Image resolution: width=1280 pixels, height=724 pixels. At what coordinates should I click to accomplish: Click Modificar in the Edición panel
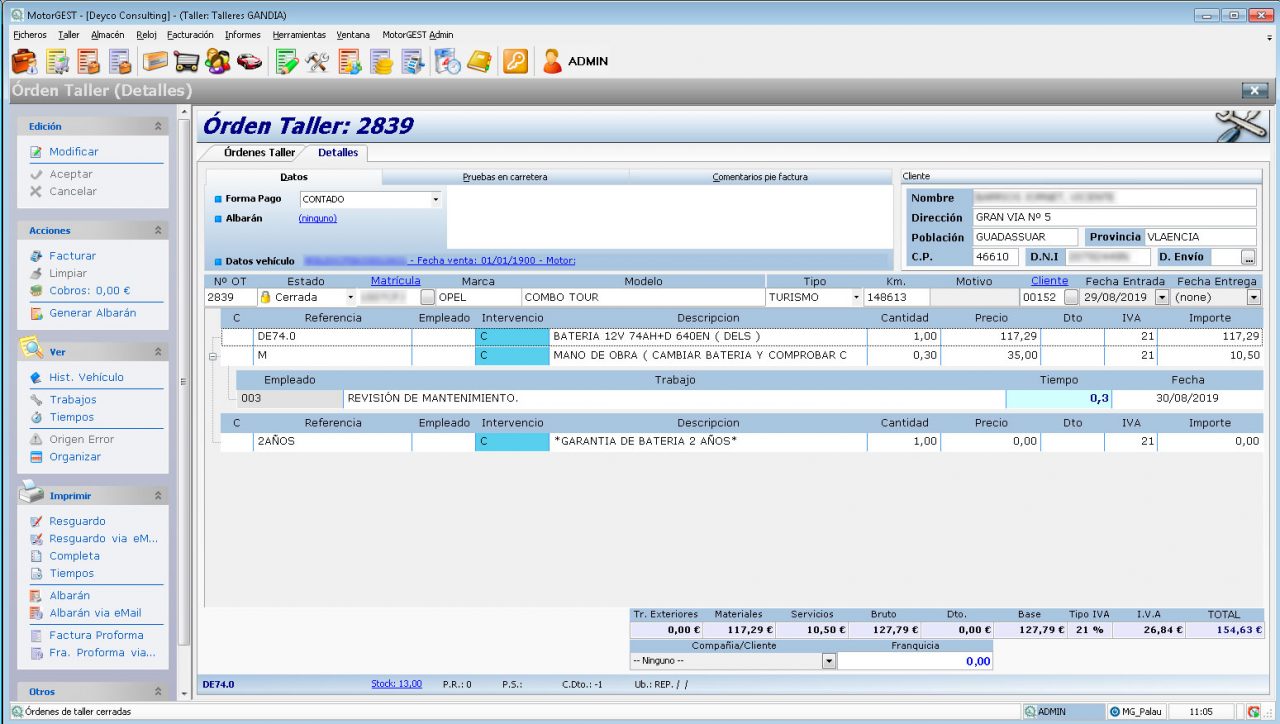[x=74, y=152]
